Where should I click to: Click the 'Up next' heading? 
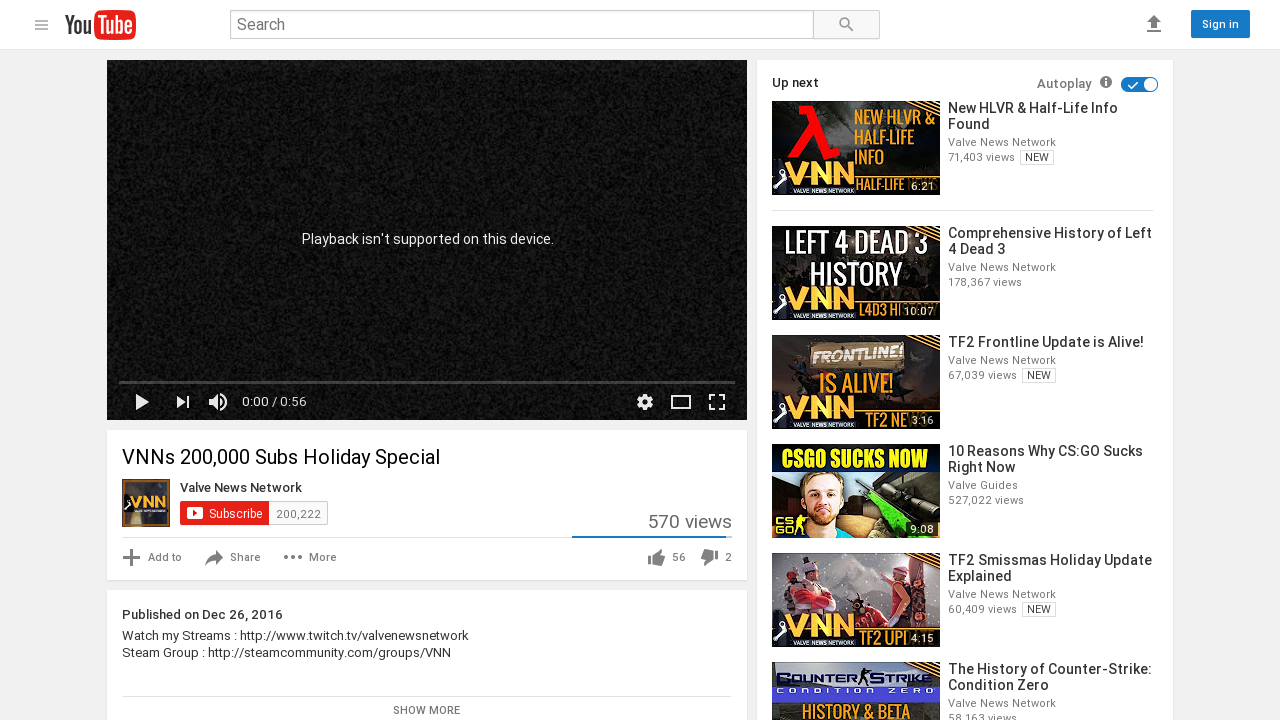click(795, 83)
